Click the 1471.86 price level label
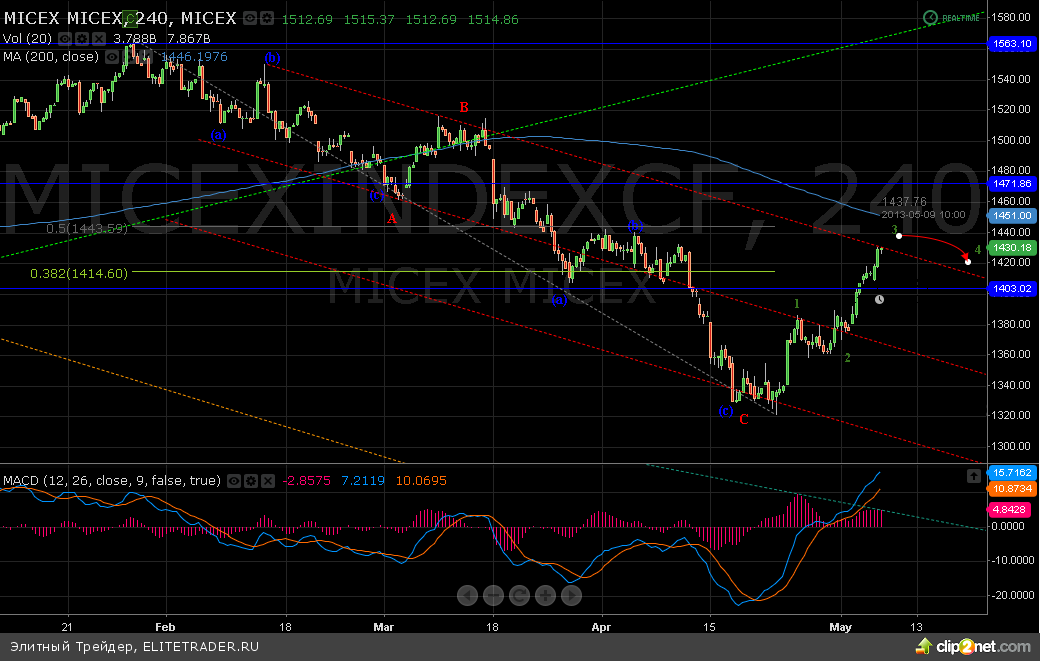The height and width of the screenshot is (661, 1040). [x=1012, y=184]
